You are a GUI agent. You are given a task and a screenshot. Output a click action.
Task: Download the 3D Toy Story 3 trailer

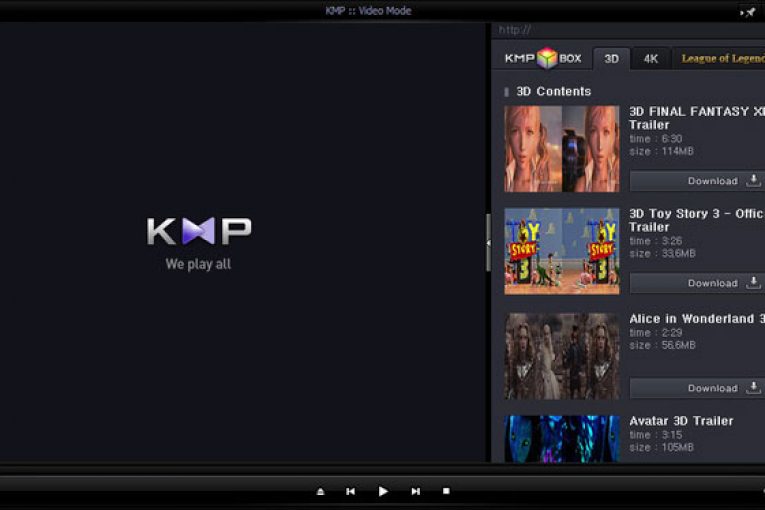(x=697, y=283)
